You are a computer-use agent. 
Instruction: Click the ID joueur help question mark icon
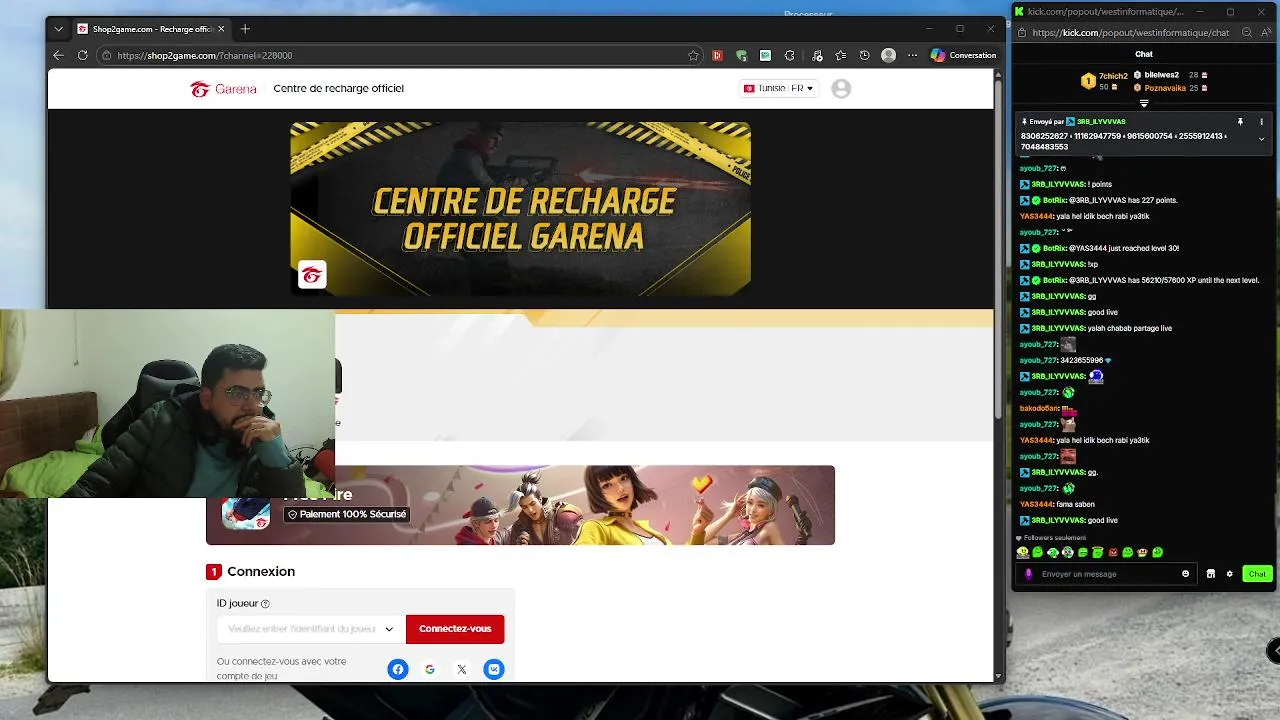coord(265,604)
